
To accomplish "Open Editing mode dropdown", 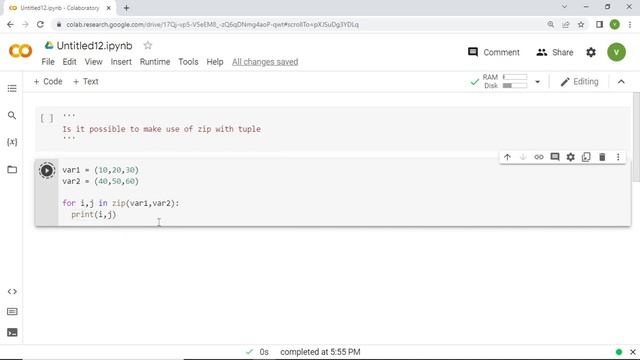I will pyautogui.click(x=580, y=82).
